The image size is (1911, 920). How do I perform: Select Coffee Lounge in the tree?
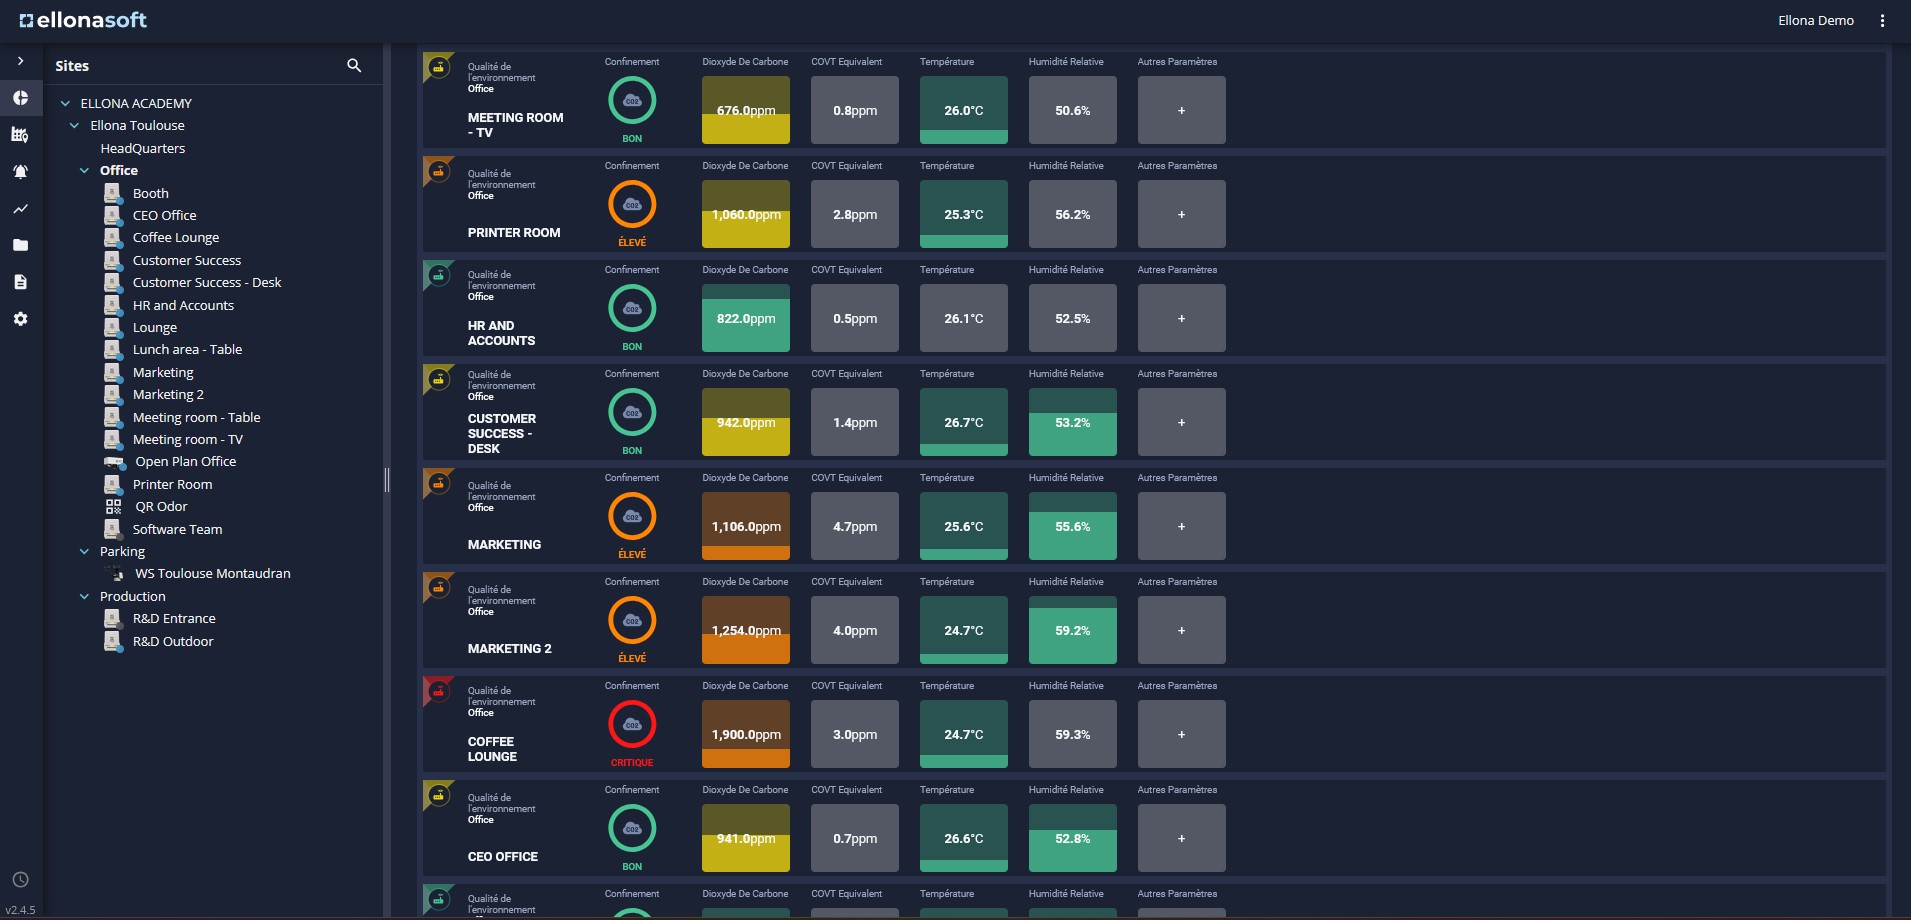[176, 237]
